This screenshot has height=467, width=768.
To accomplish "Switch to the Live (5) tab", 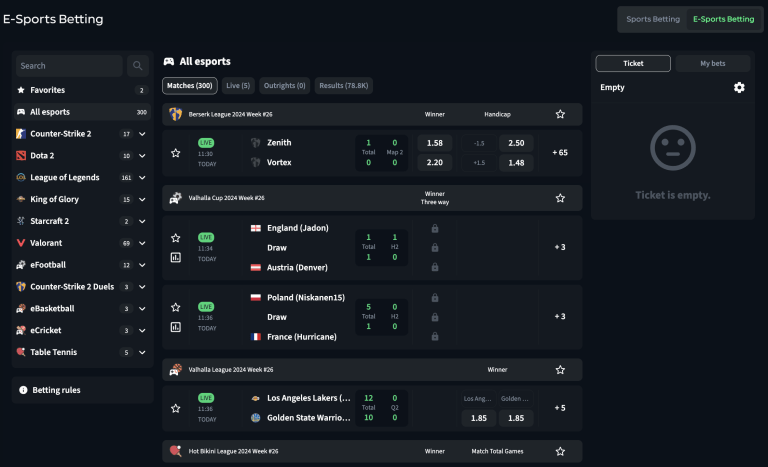I will click(238, 86).
